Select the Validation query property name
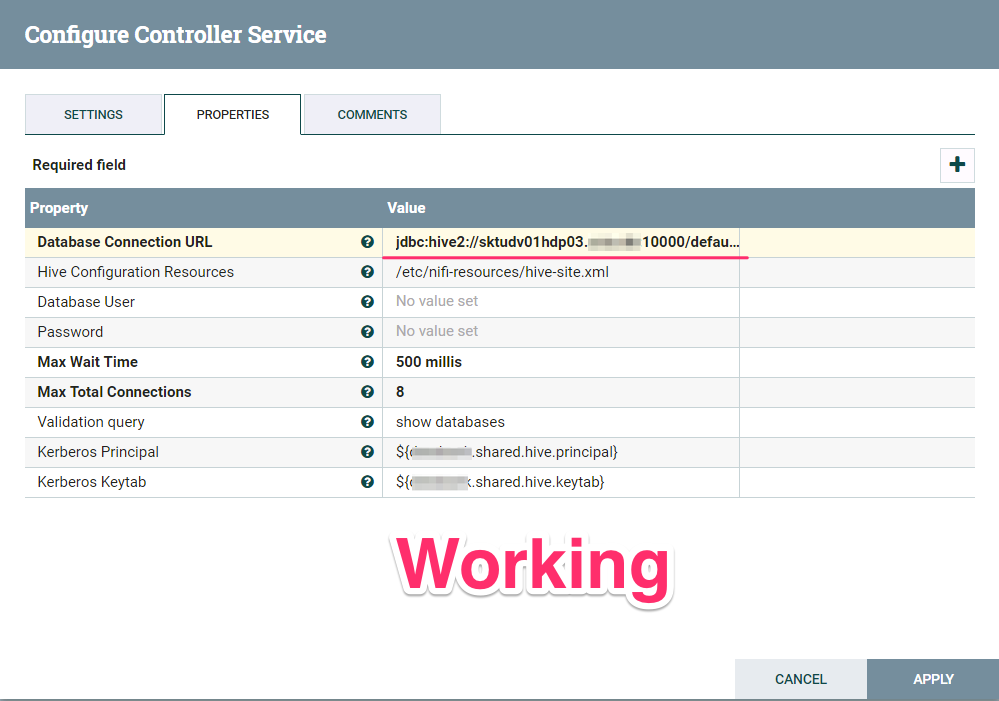The image size is (999, 701). tap(91, 422)
